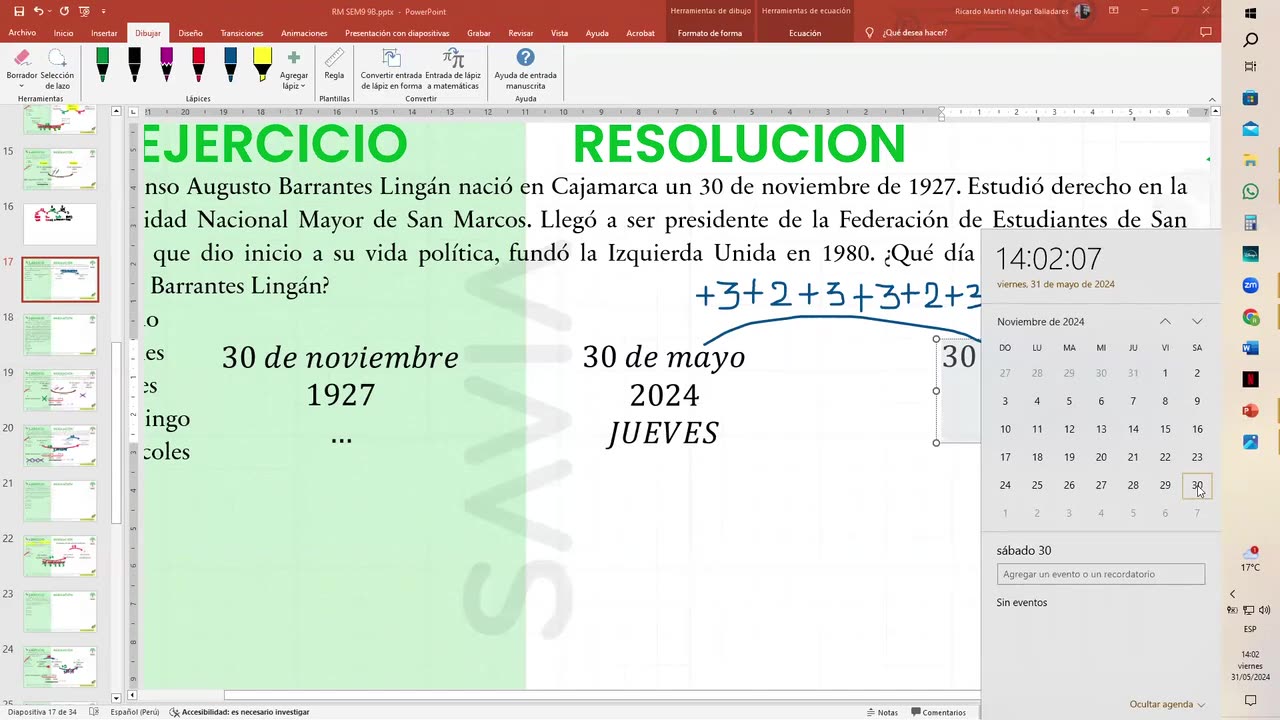Open the Agregar lápiz dropdown
This screenshot has width=1280, height=720.
294,69
